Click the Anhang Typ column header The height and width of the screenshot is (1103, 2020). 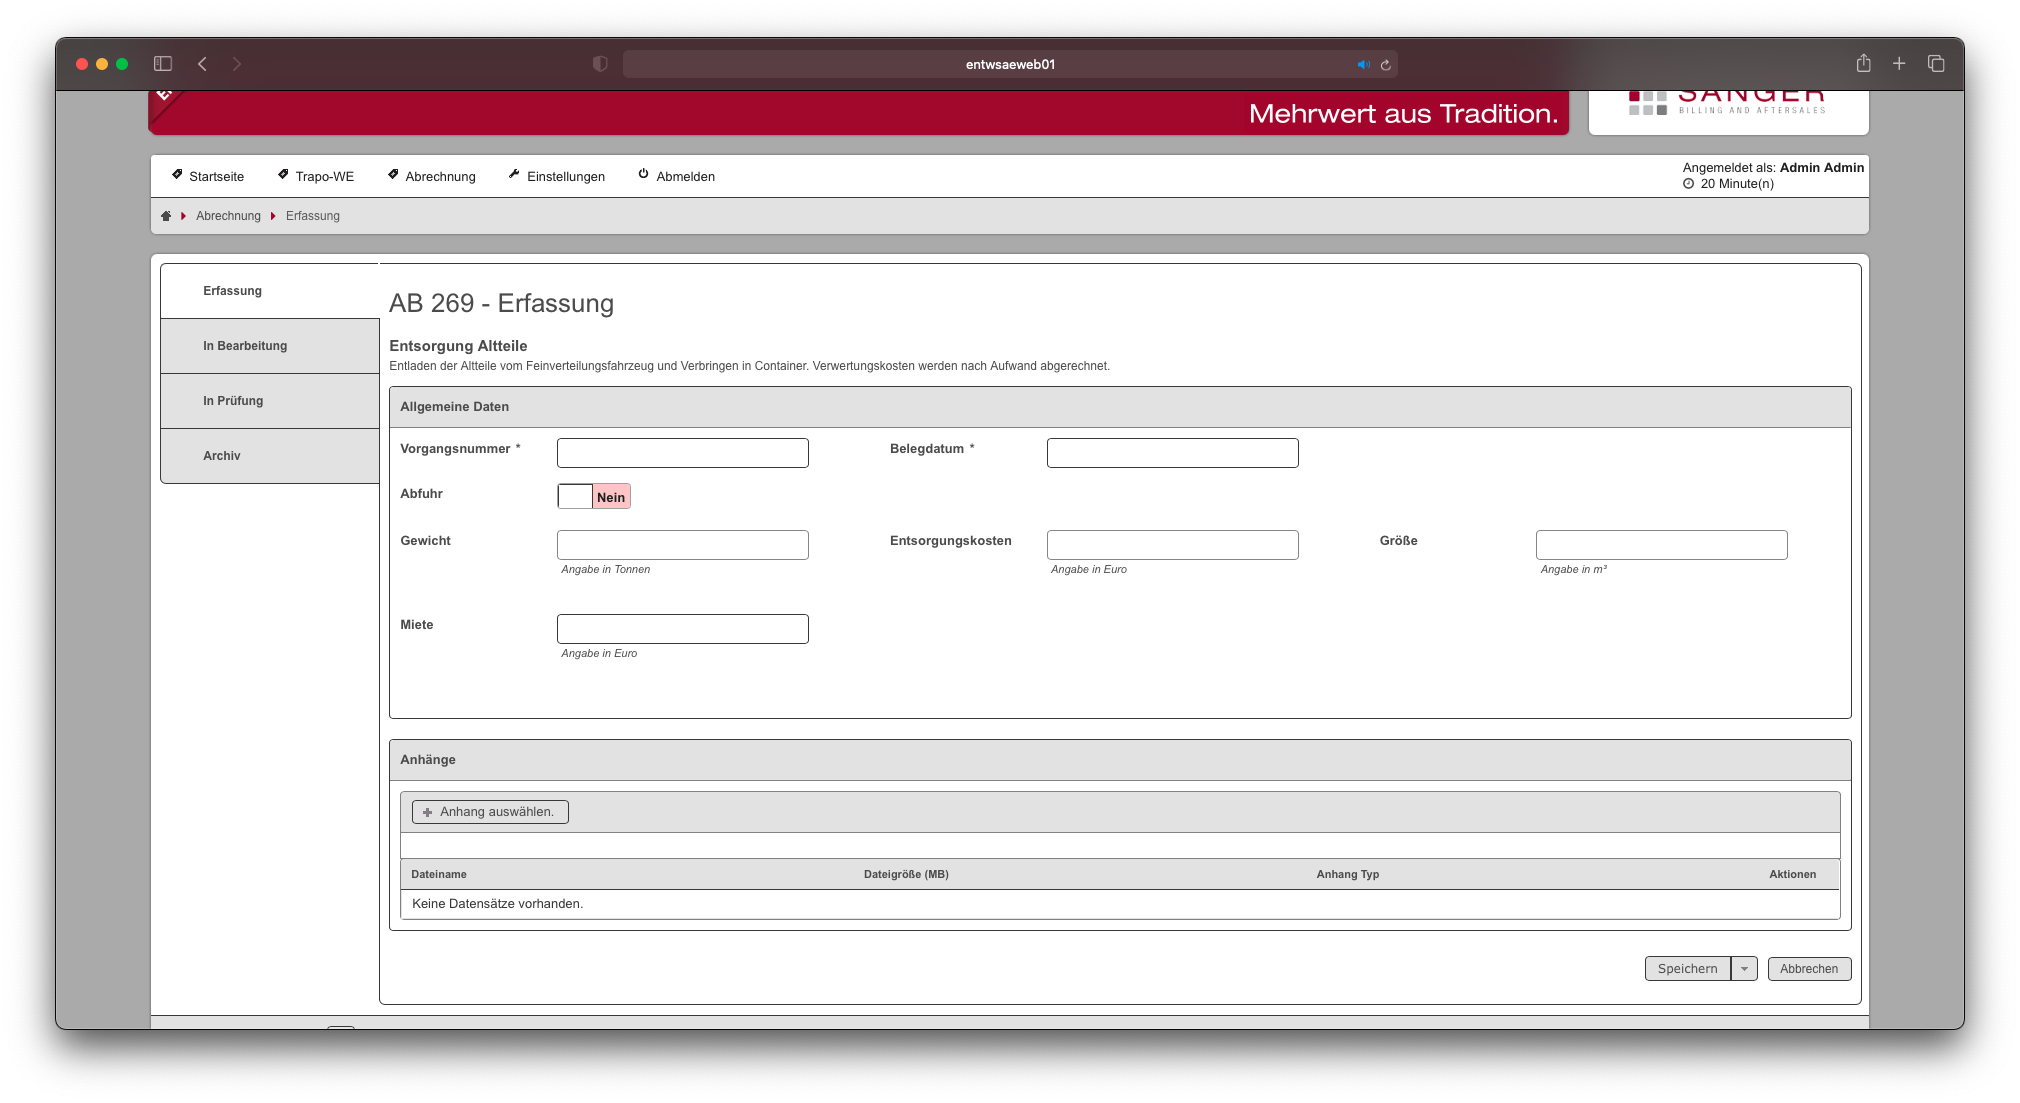(x=1348, y=875)
